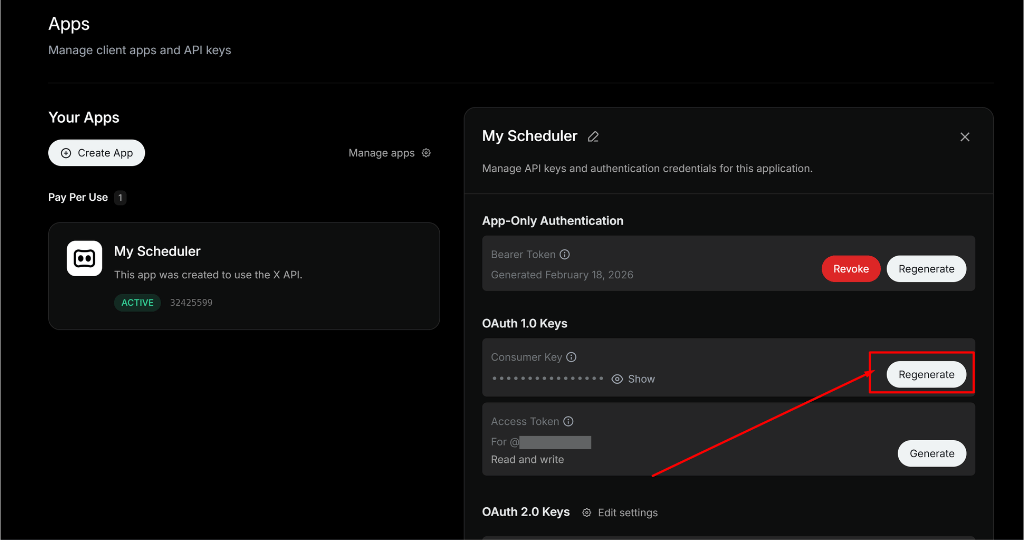Edit the My Scheduler name pencil icon

(x=593, y=136)
